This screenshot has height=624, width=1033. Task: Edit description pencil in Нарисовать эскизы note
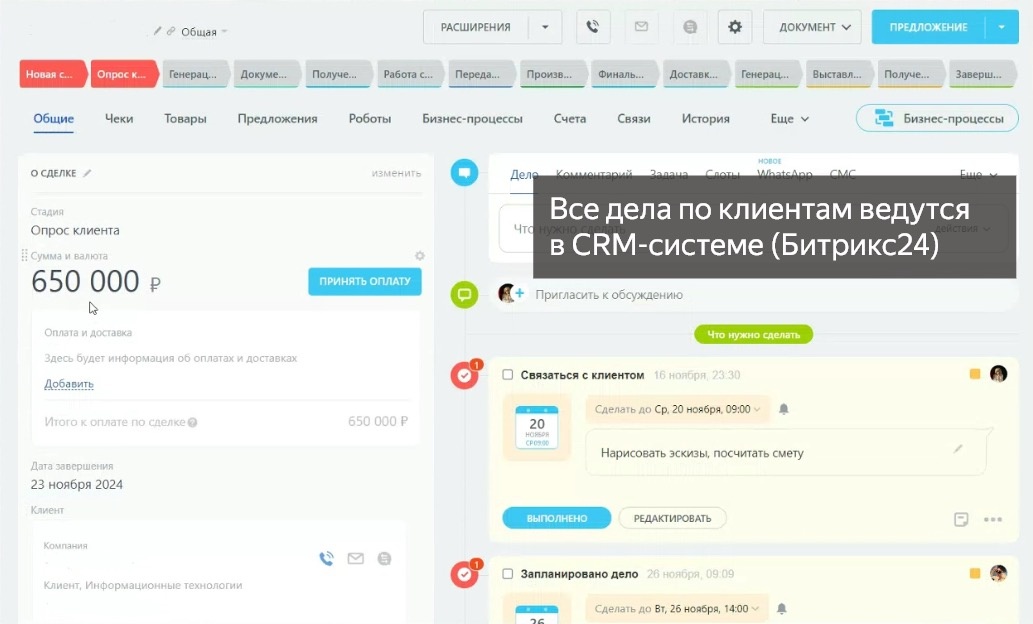pyautogui.click(x=958, y=449)
